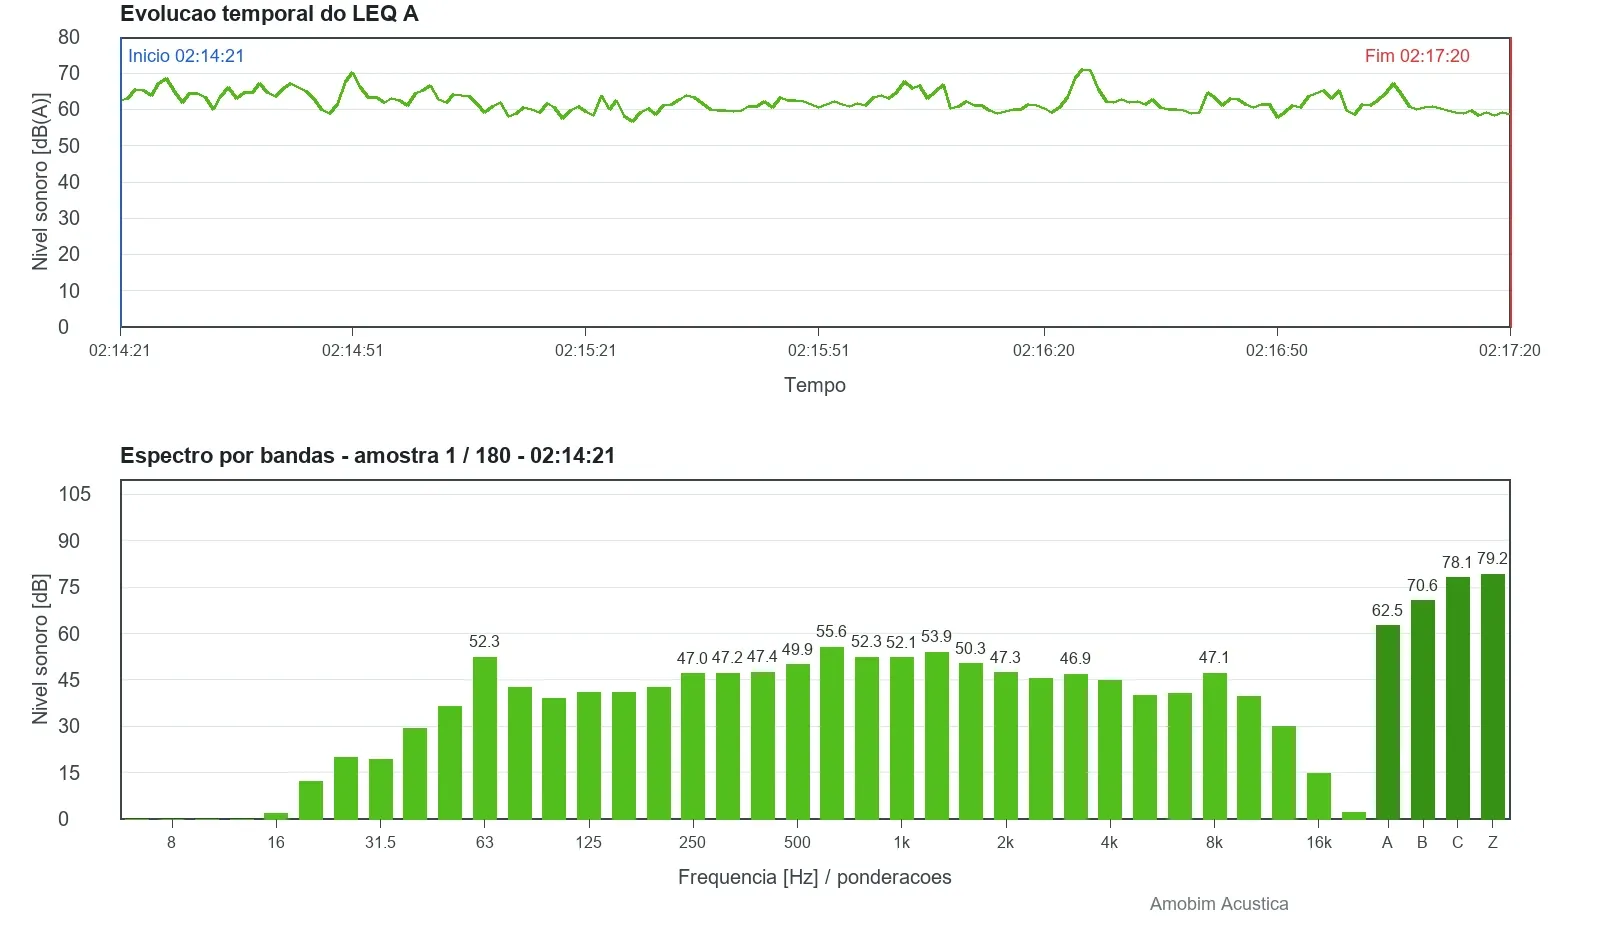Select the A-weighting bar labeled 62.5
The image size is (1600, 939).
(x=1388, y=722)
